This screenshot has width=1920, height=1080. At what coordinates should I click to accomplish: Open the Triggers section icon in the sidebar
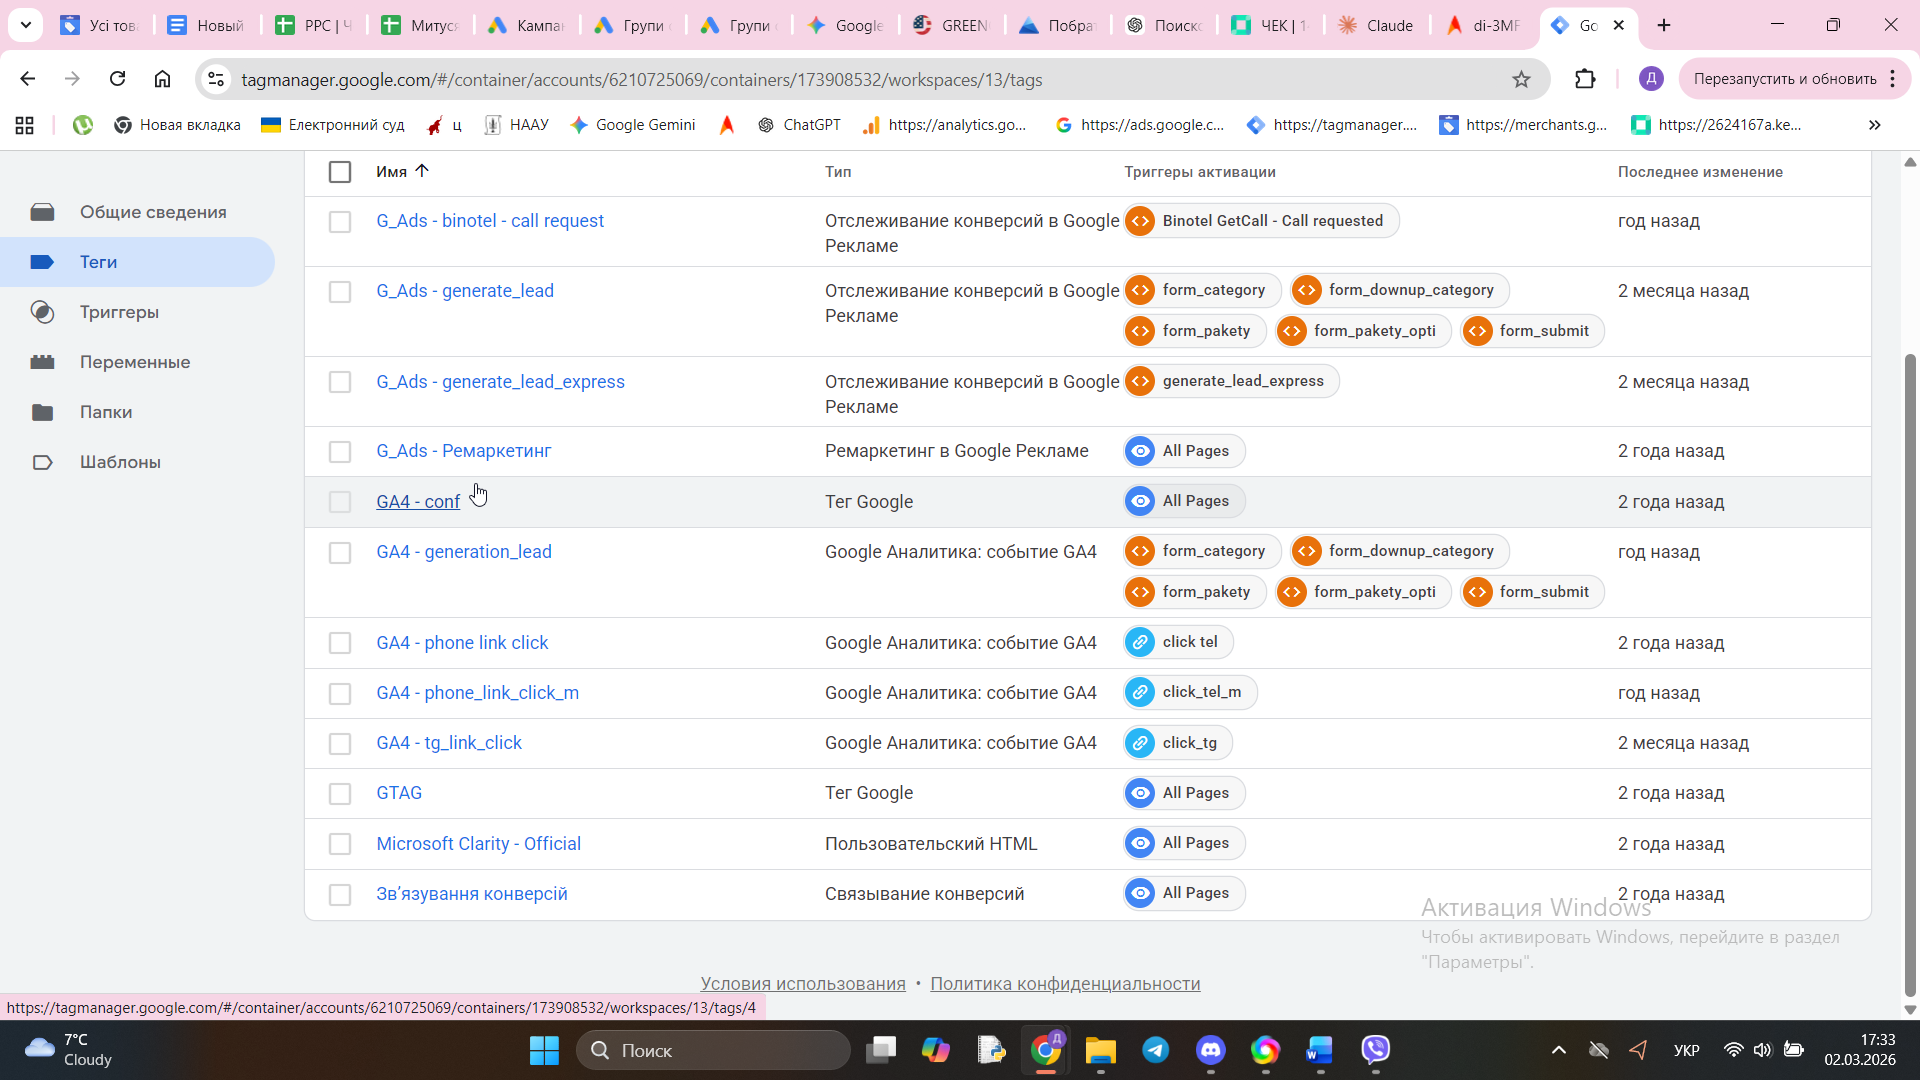coord(42,312)
